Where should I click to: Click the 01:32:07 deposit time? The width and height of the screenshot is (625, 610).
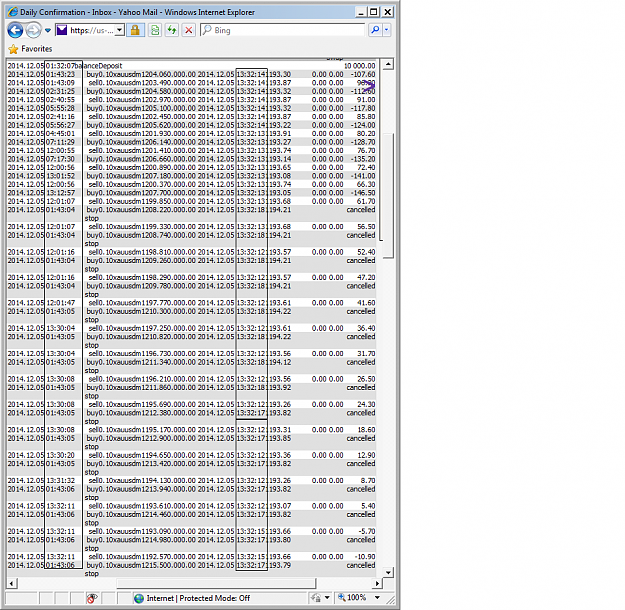[60, 66]
